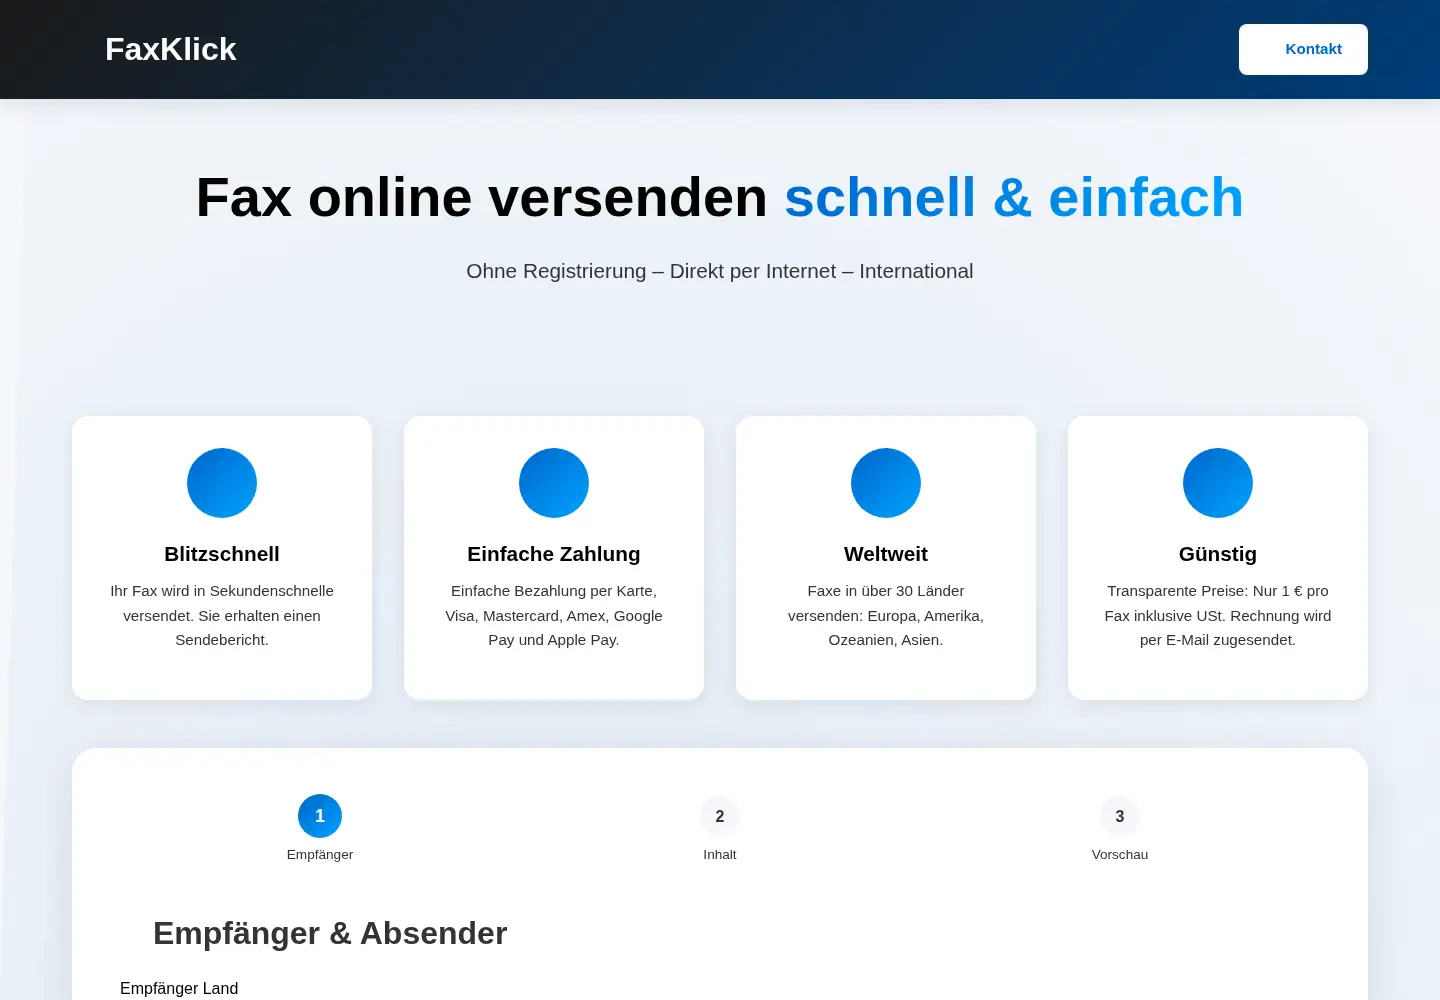Click the Empfänger Land field label
This screenshot has width=1440, height=1000.
[179, 988]
